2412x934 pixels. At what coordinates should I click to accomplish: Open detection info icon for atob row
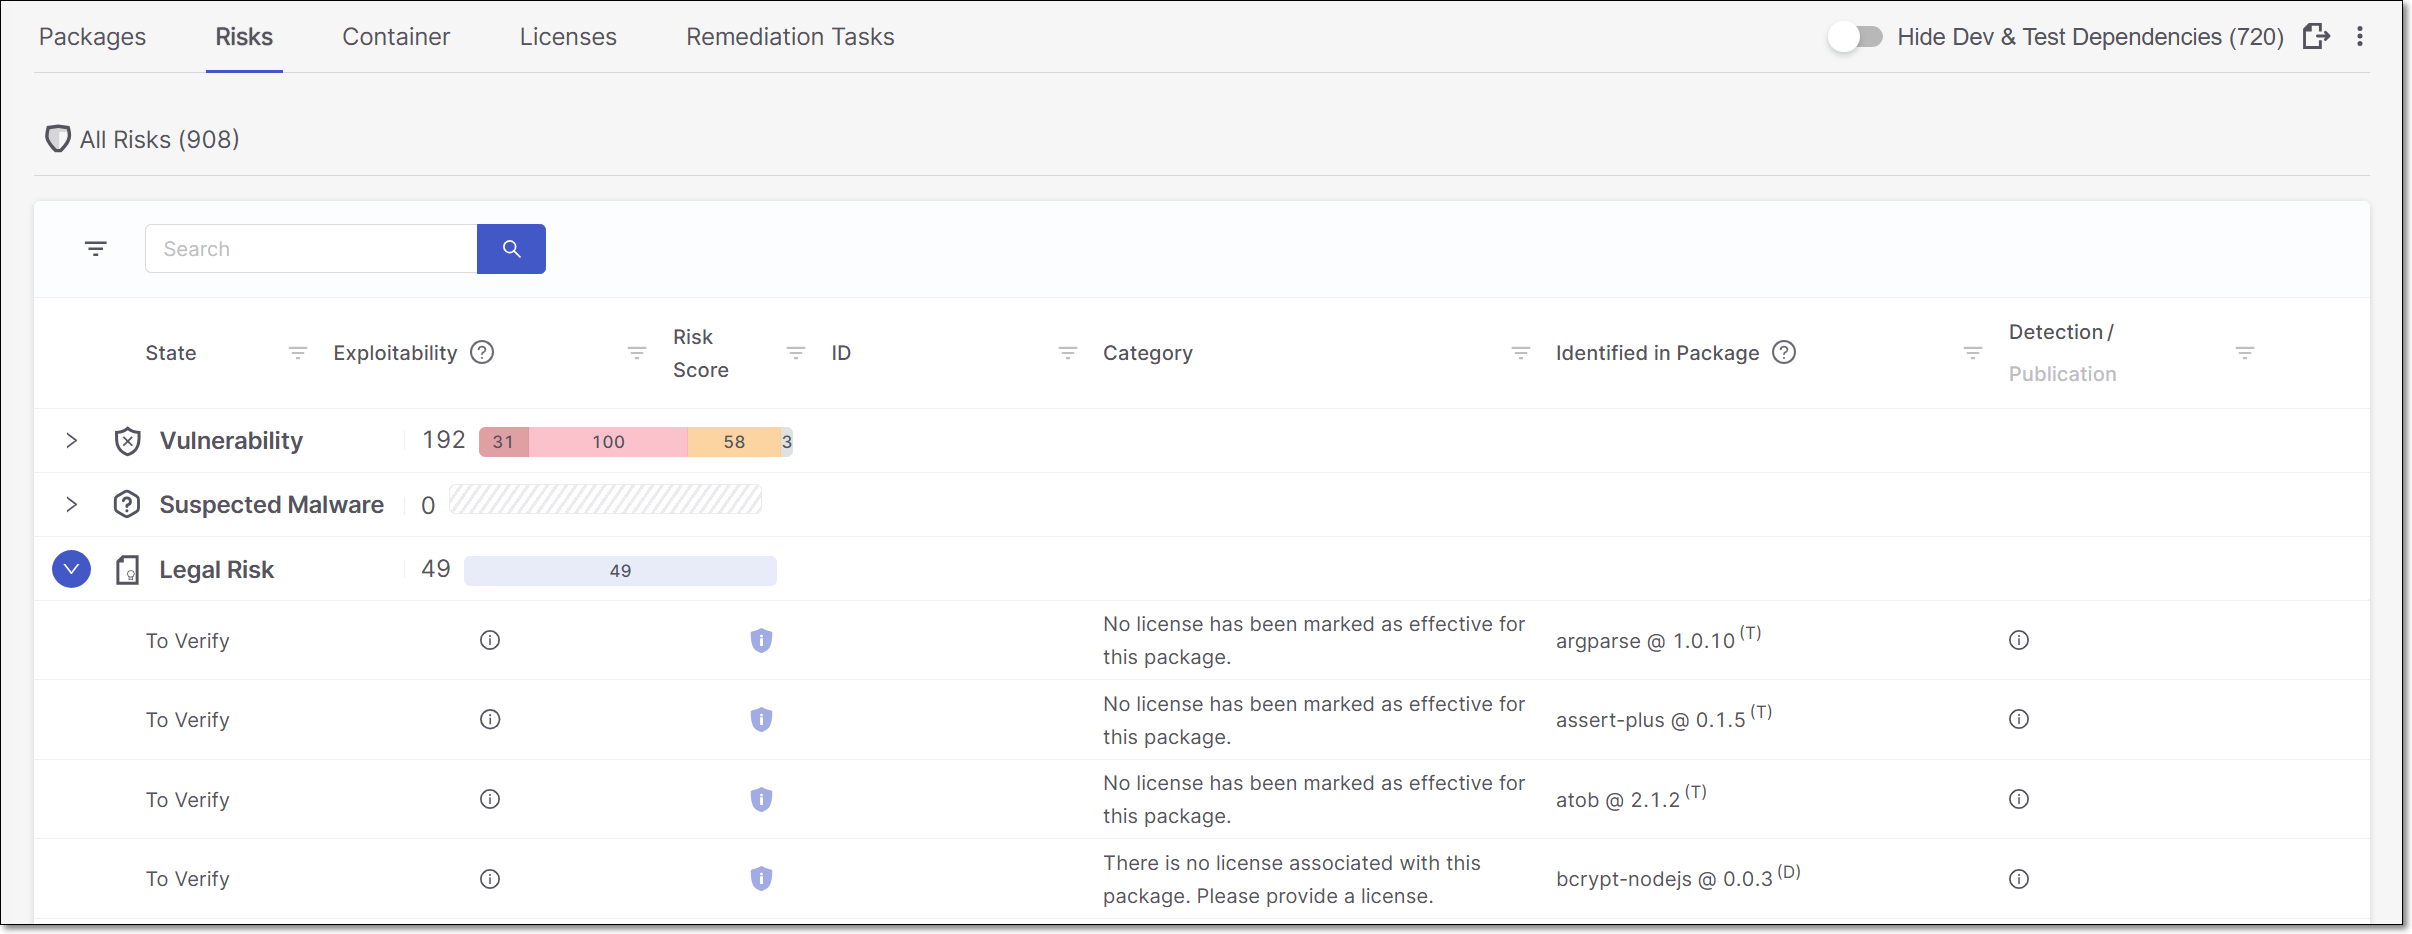point(2019,799)
